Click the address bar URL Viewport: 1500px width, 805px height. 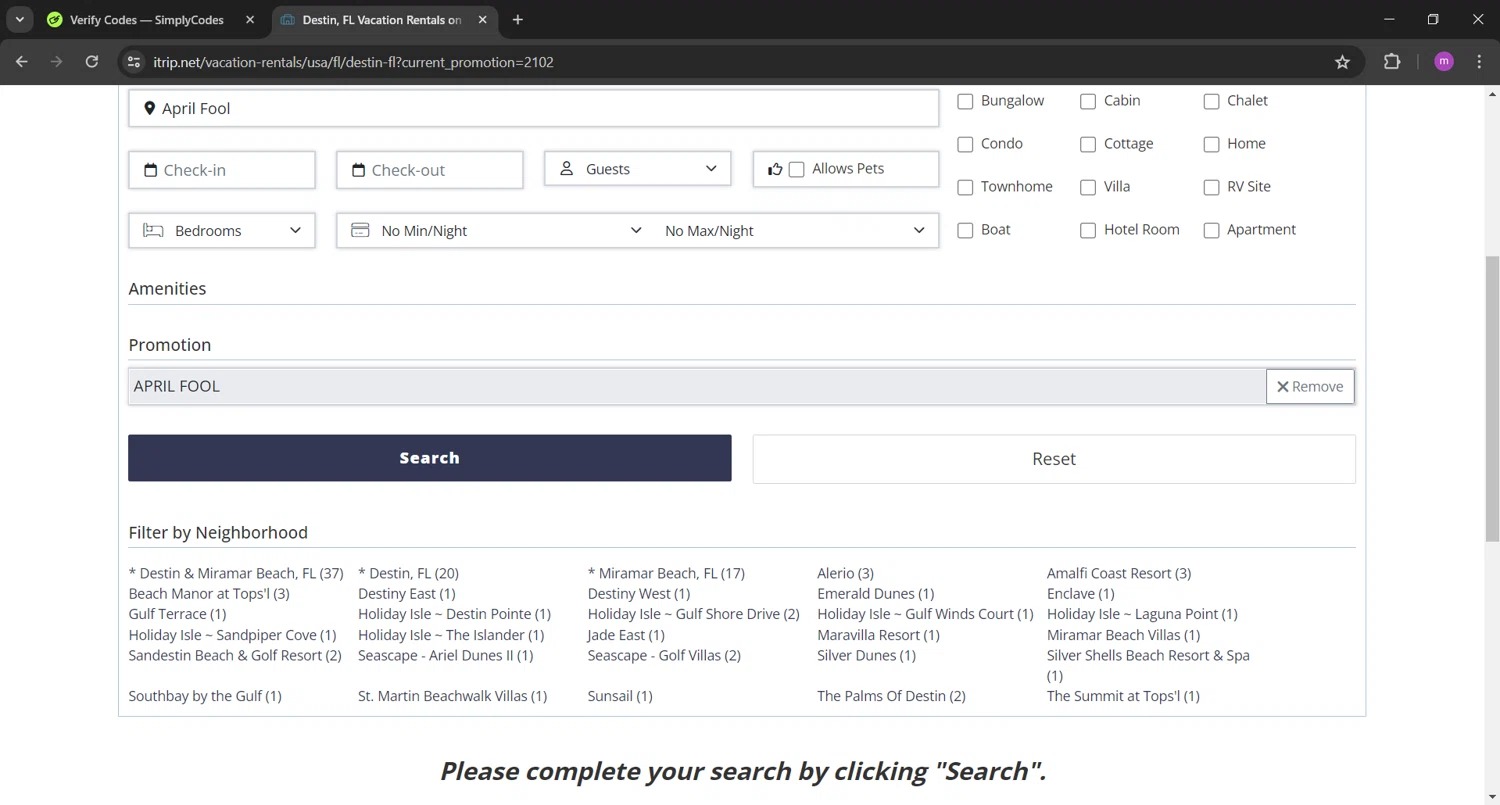(x=353, y=62)
